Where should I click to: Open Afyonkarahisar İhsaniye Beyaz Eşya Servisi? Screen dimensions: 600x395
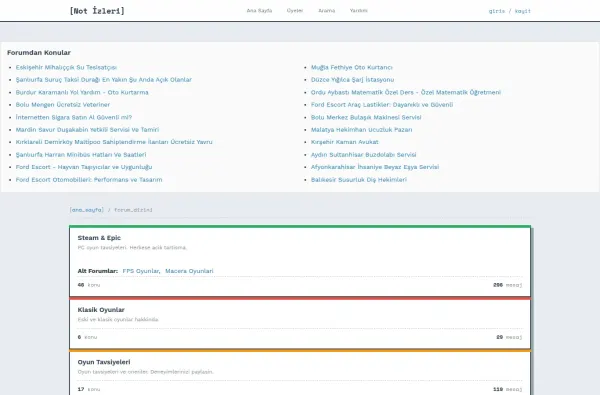pyautogui.click(x=375, y=167)
